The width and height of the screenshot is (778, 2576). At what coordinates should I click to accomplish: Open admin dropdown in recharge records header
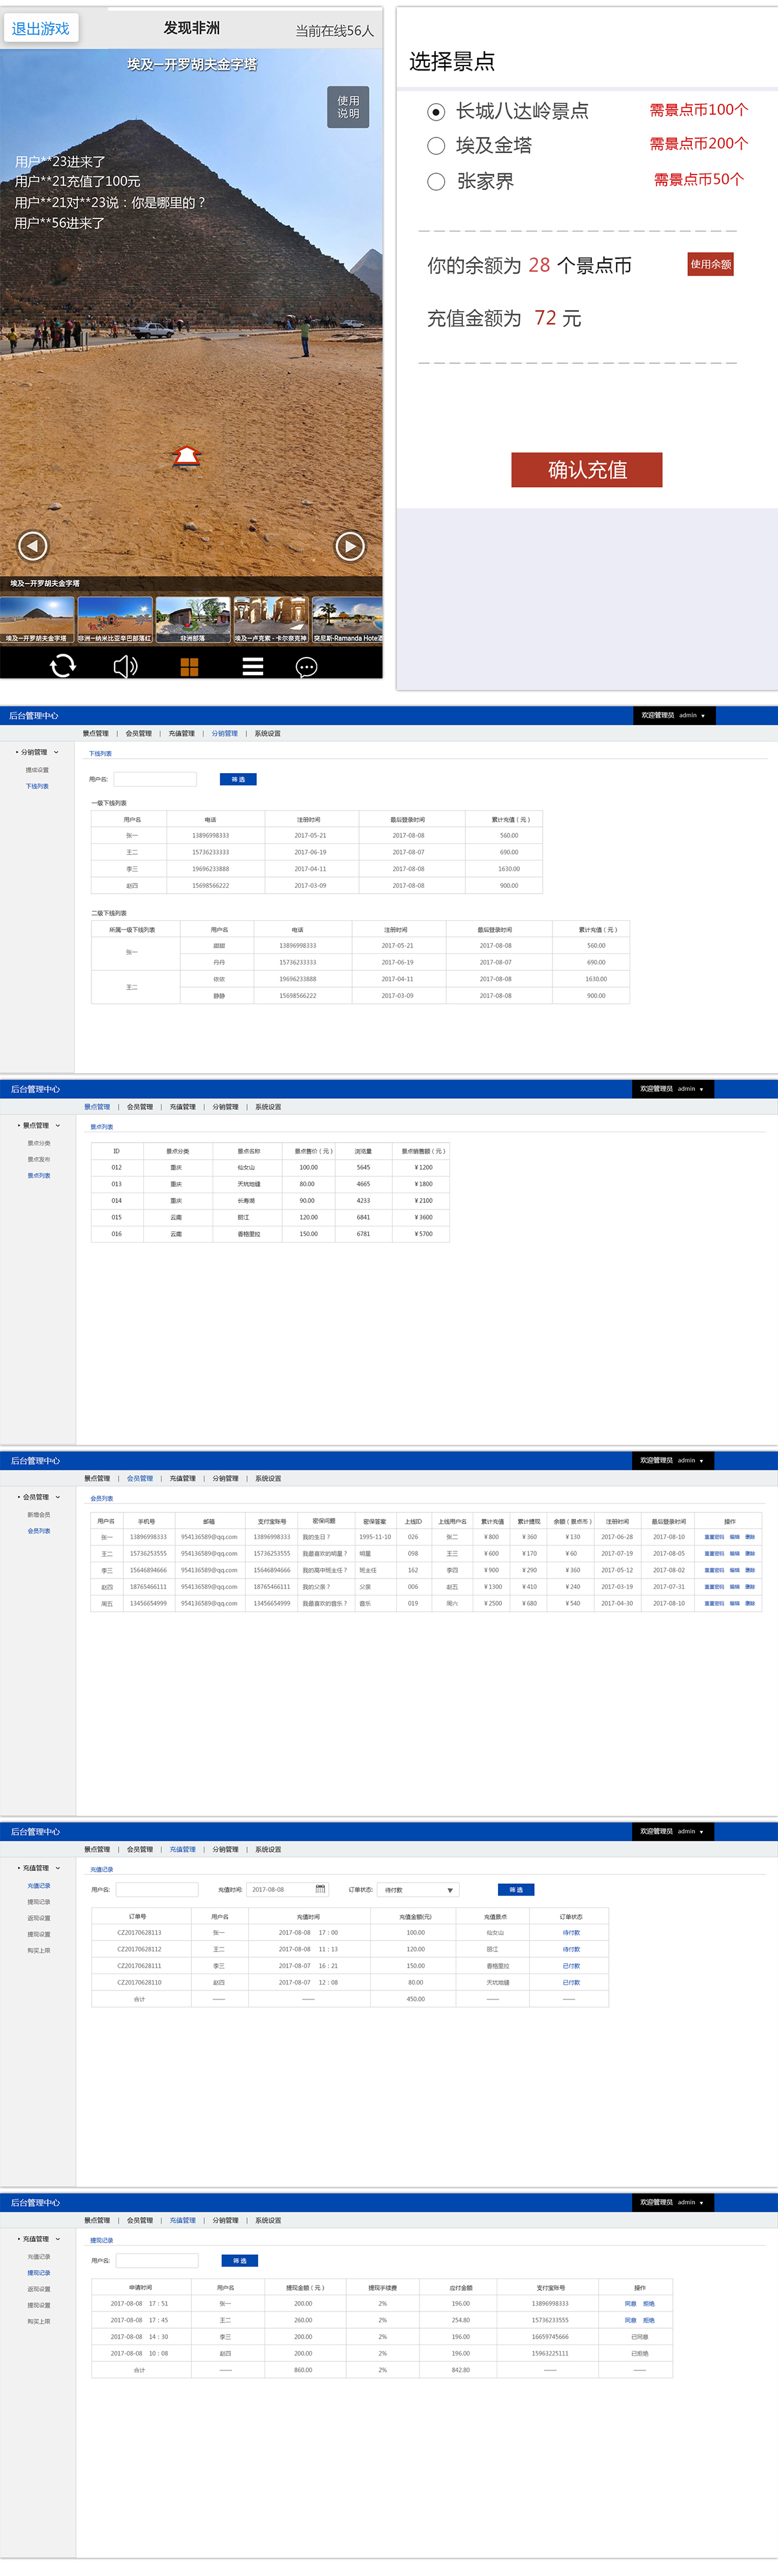coord(701,1832)
